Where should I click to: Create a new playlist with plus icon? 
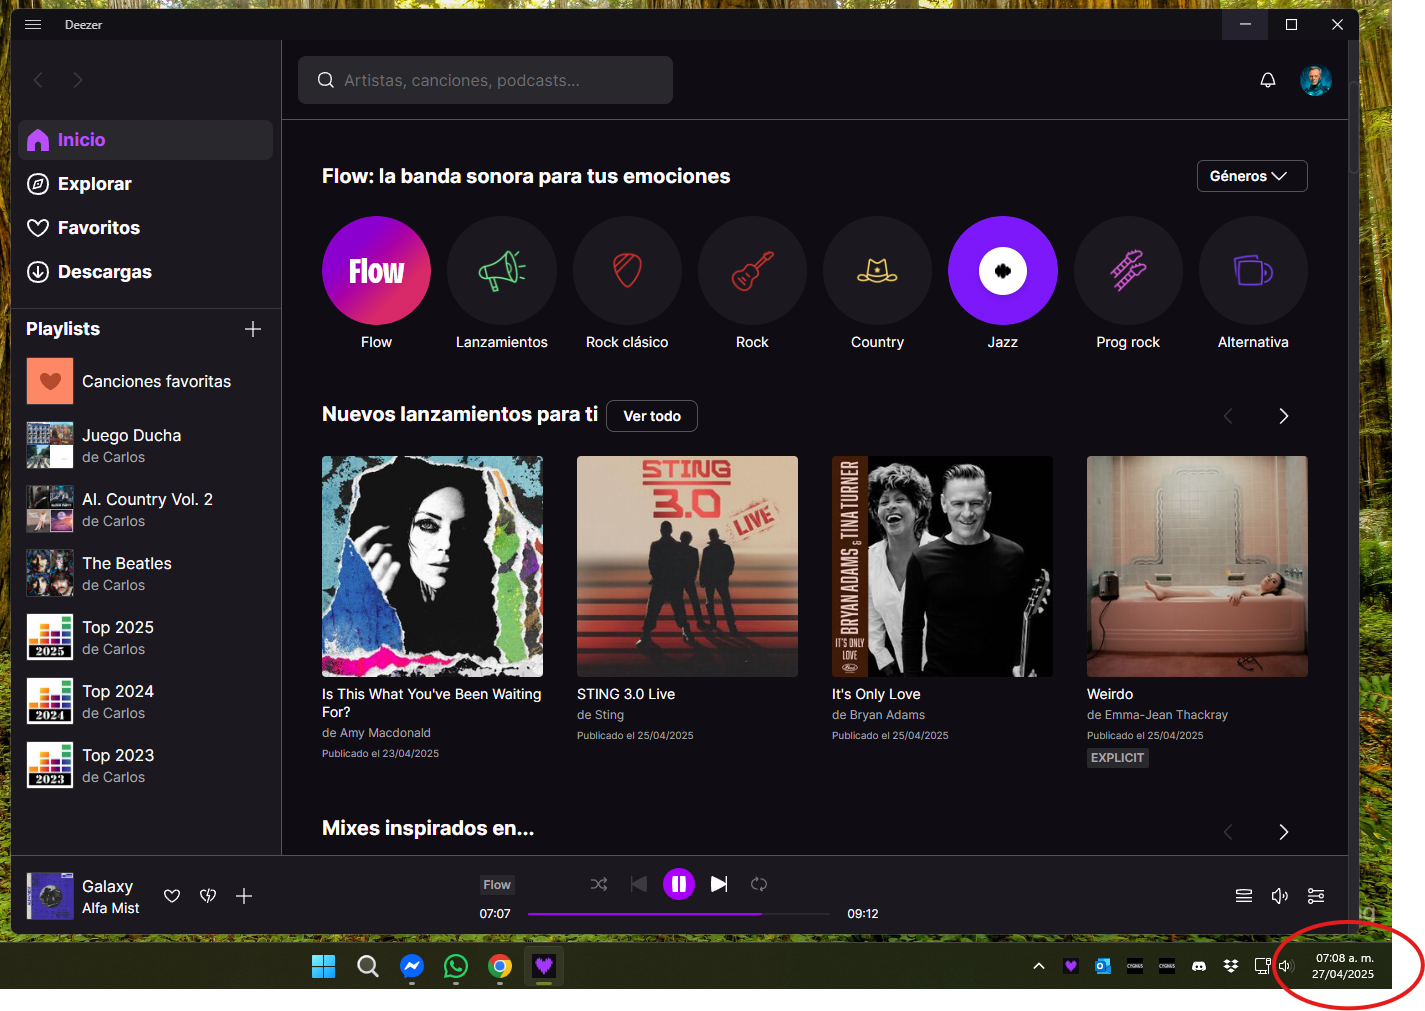tap(253, 329)
